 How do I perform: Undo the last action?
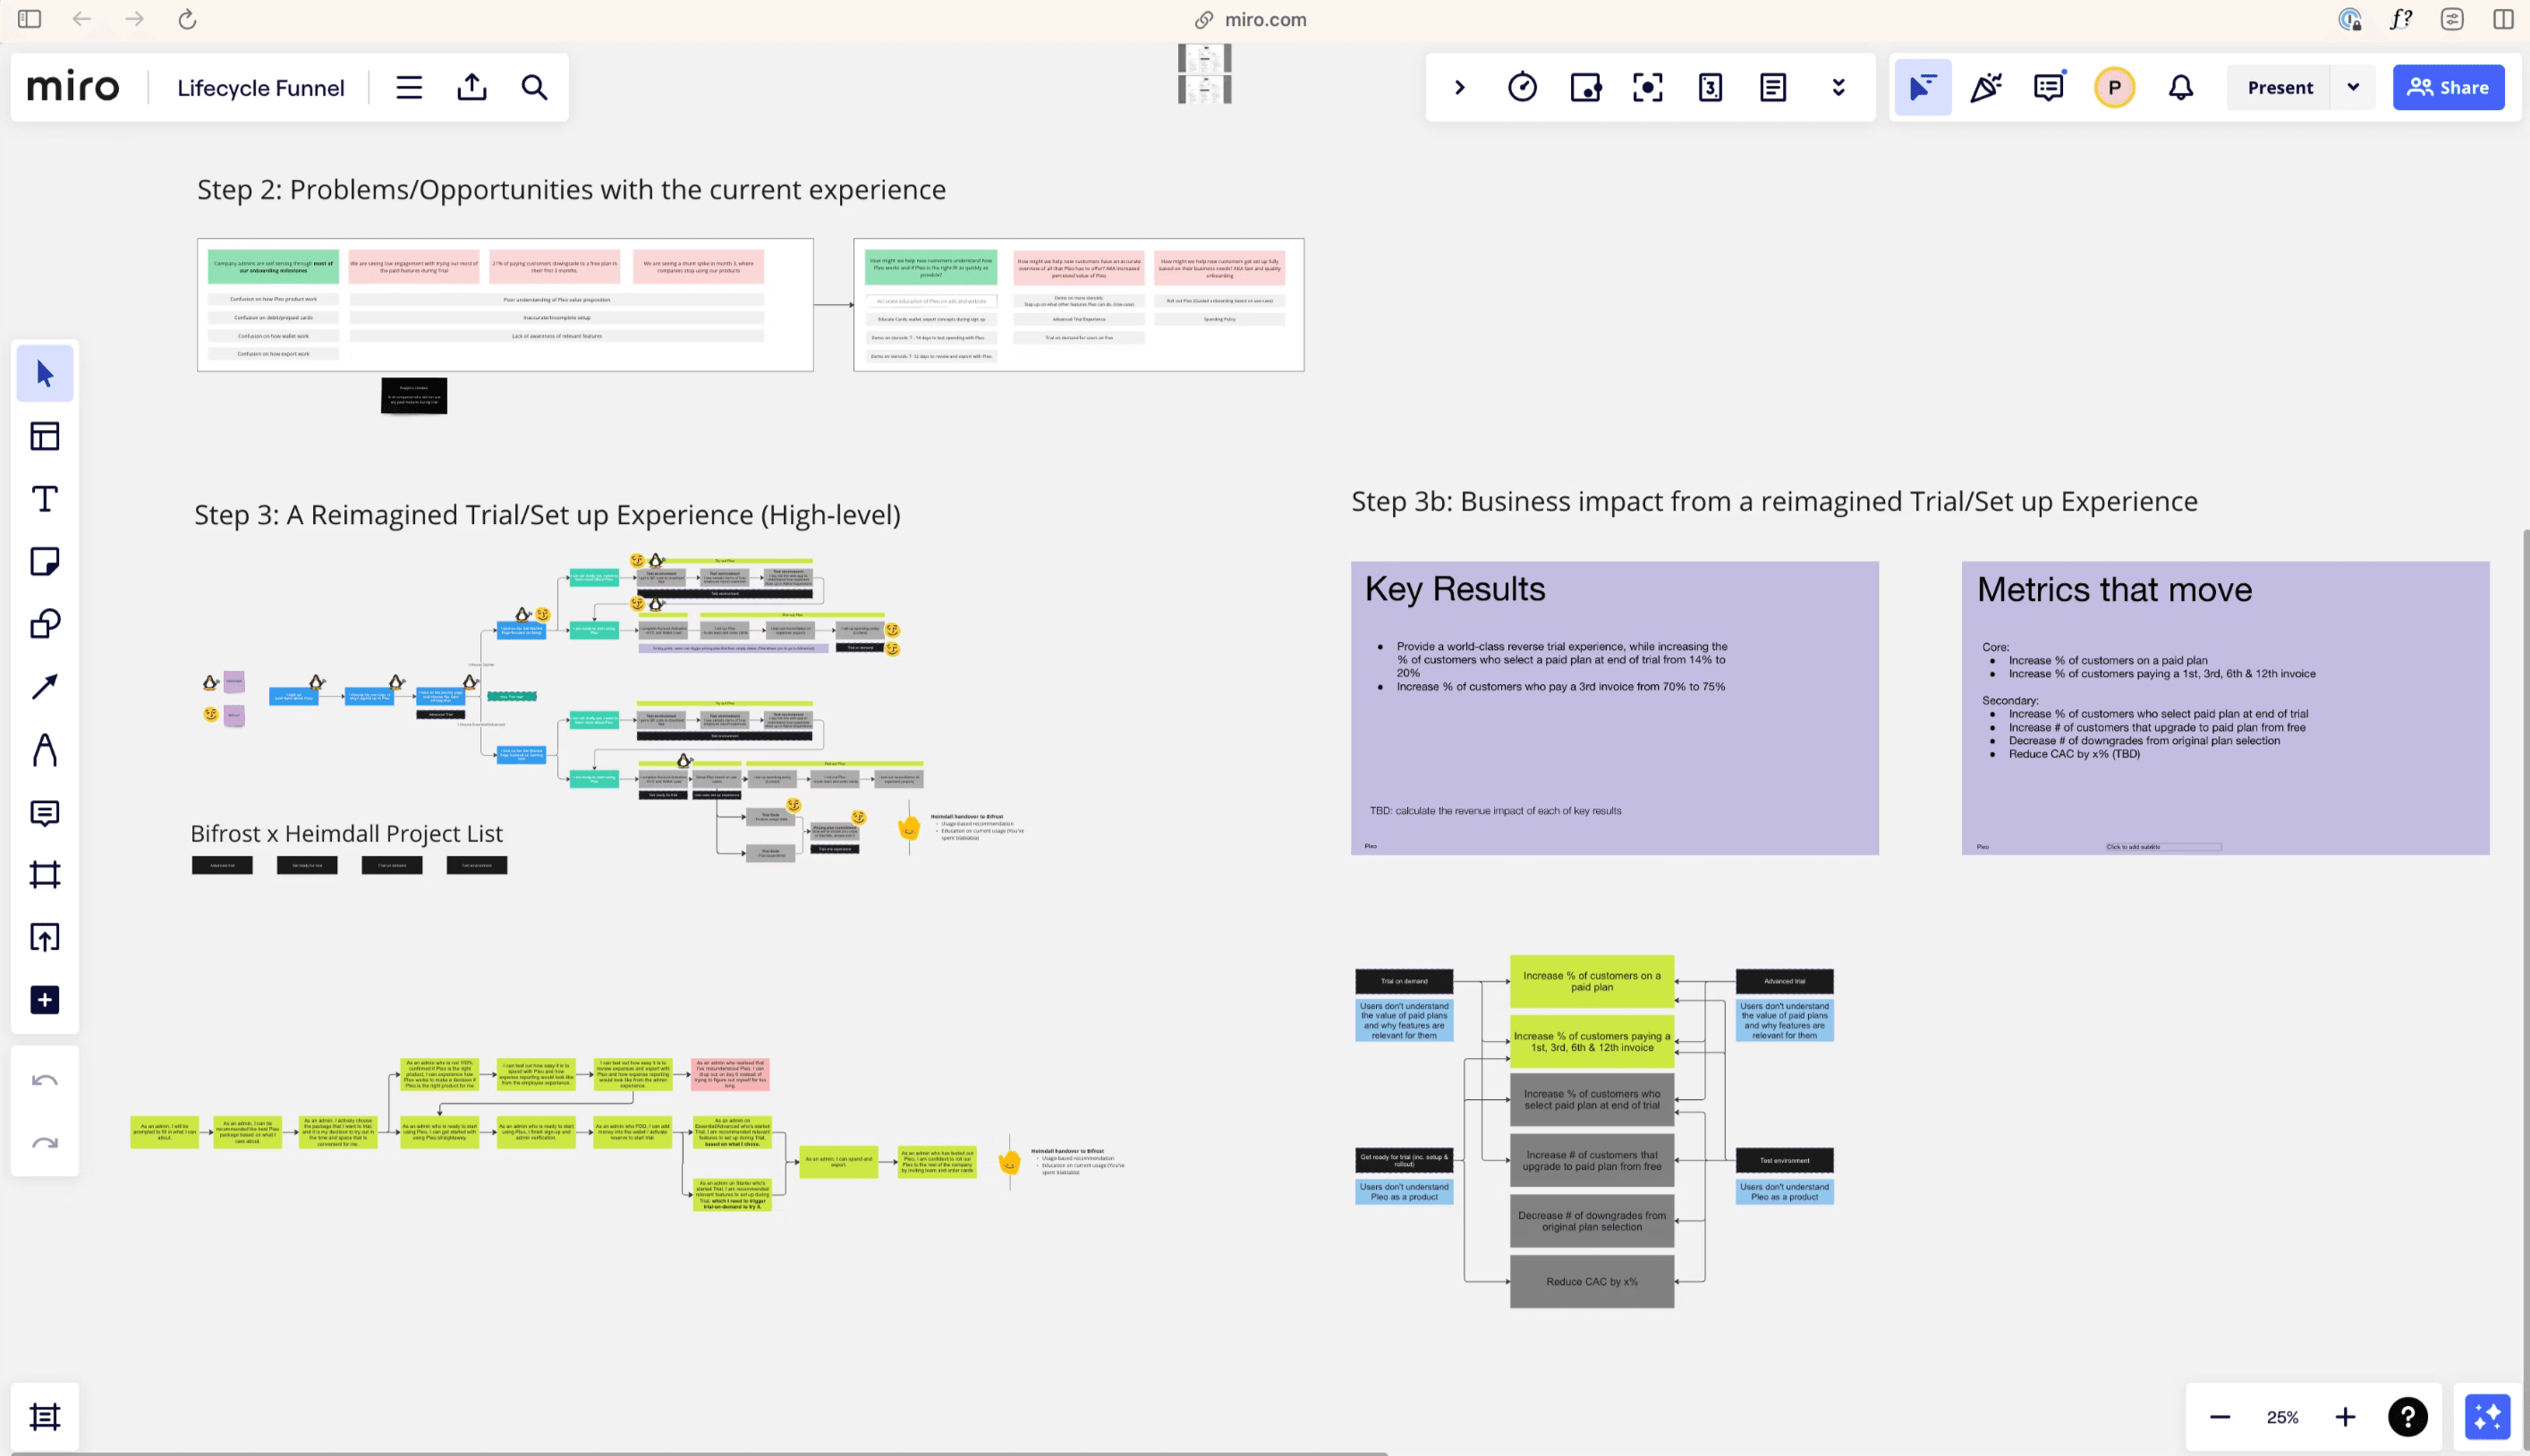pyautogui.click(x=45, y=1081)
